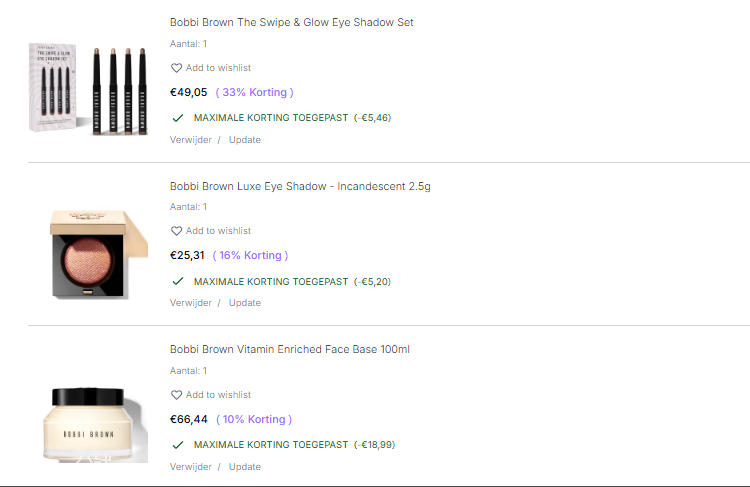Screen dimensions: 750x487
Task: Click heart icon for Luxe Eye Shadow
Action: (x=176, y=231)
